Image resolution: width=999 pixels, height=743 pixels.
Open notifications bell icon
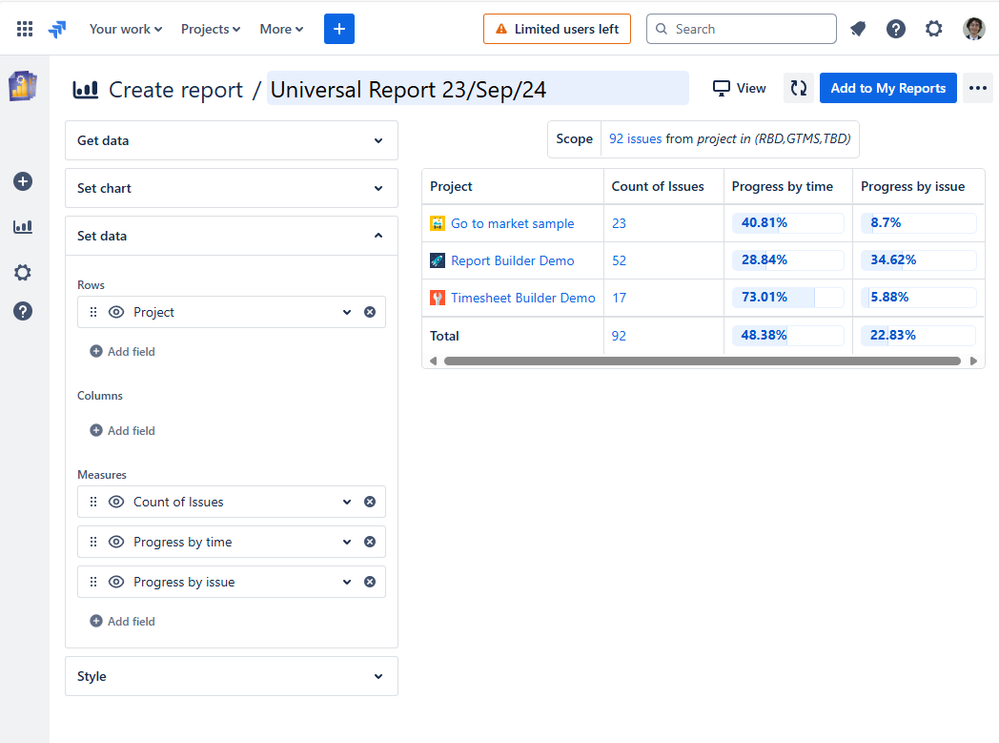pos(858,29)
